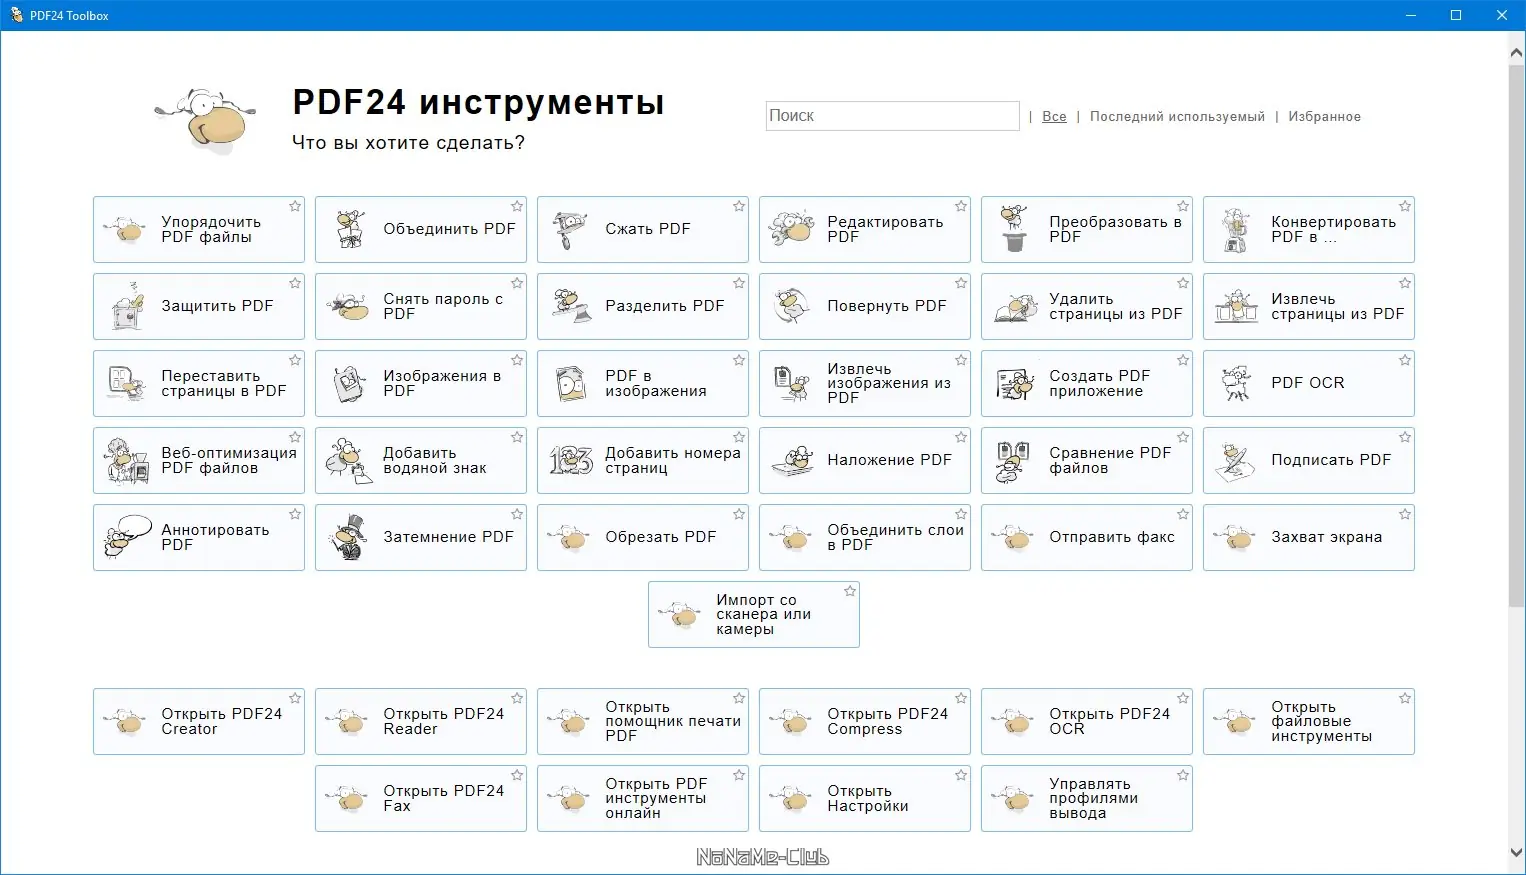Click the Открыть PDF24 Compress tile
The width and height of the screenshot is (1526, 875).
865,722
